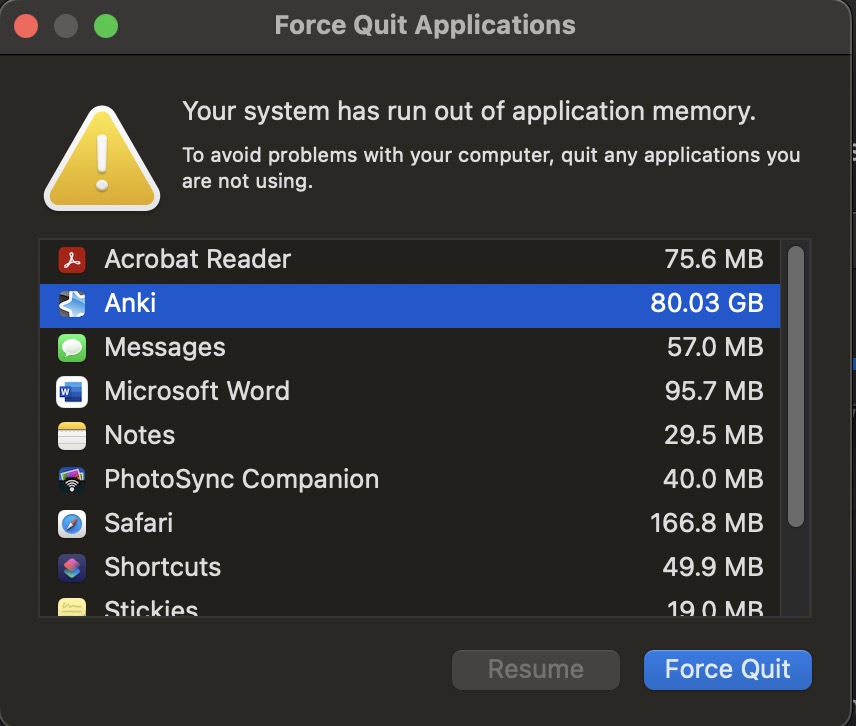The image size is (856, 726).
Task: Click the greyed-out Resume button
Action: (x=535, y=670)
